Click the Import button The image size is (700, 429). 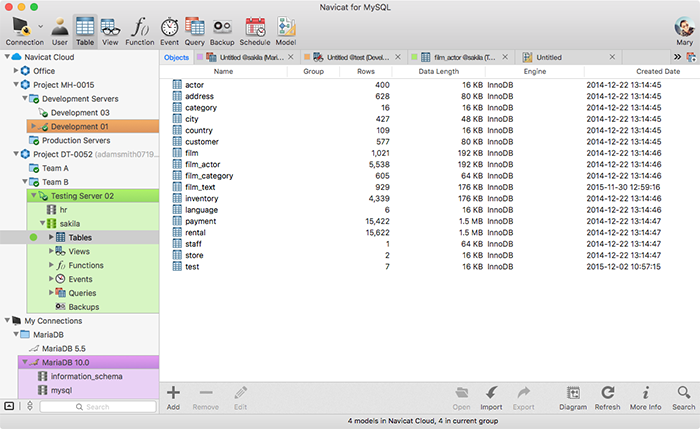491,398
